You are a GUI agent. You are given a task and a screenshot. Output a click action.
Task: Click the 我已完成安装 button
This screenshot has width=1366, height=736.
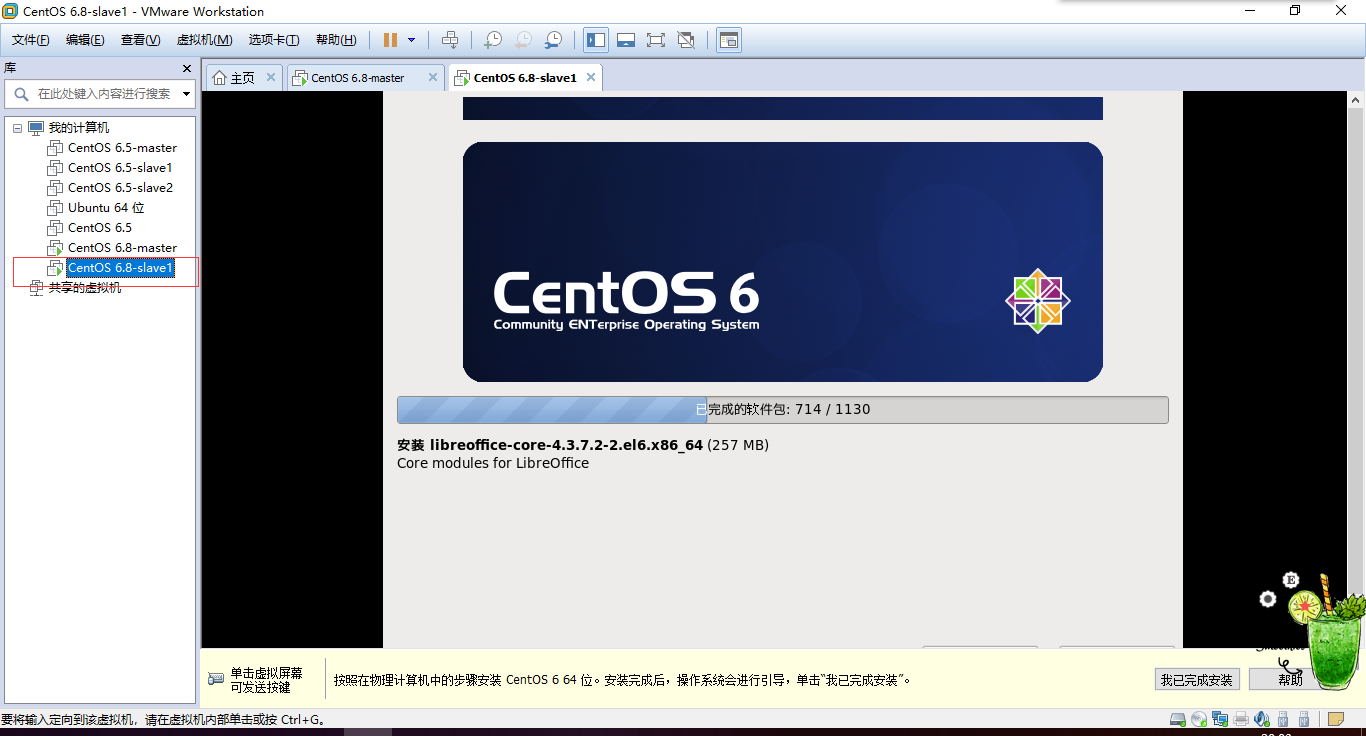point(1196,679)
